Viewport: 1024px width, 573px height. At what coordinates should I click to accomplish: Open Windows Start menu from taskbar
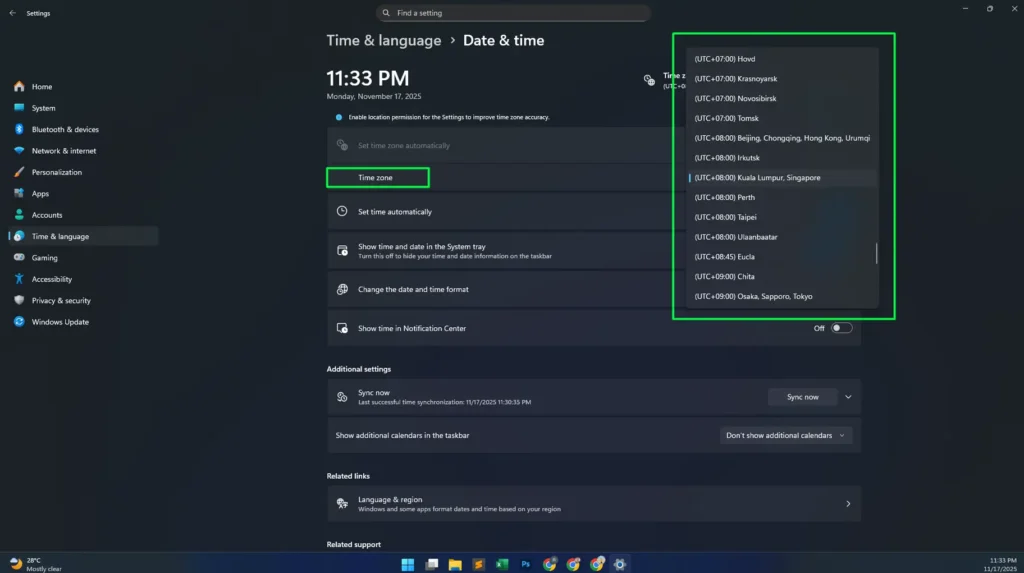tap(408, 565)
